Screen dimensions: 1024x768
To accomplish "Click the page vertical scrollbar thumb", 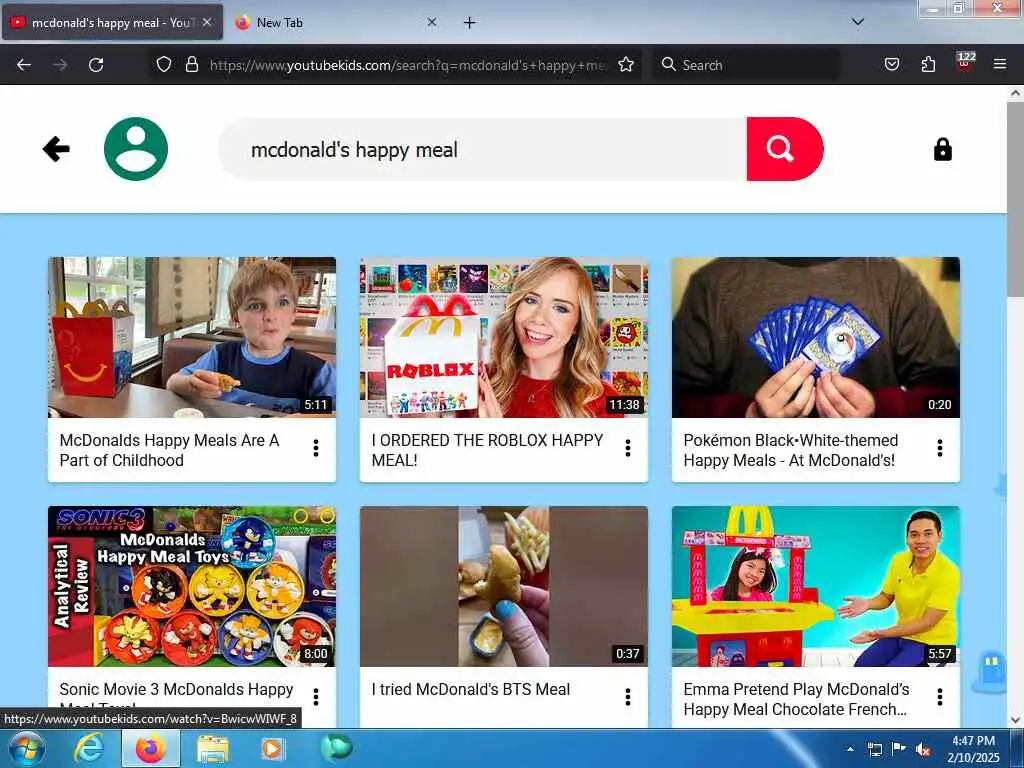I will coord(1015,199).
